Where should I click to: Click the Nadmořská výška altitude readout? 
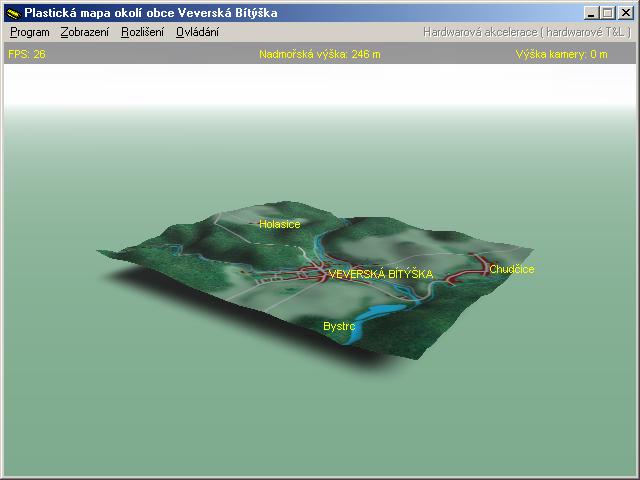[x=319, y=54]
